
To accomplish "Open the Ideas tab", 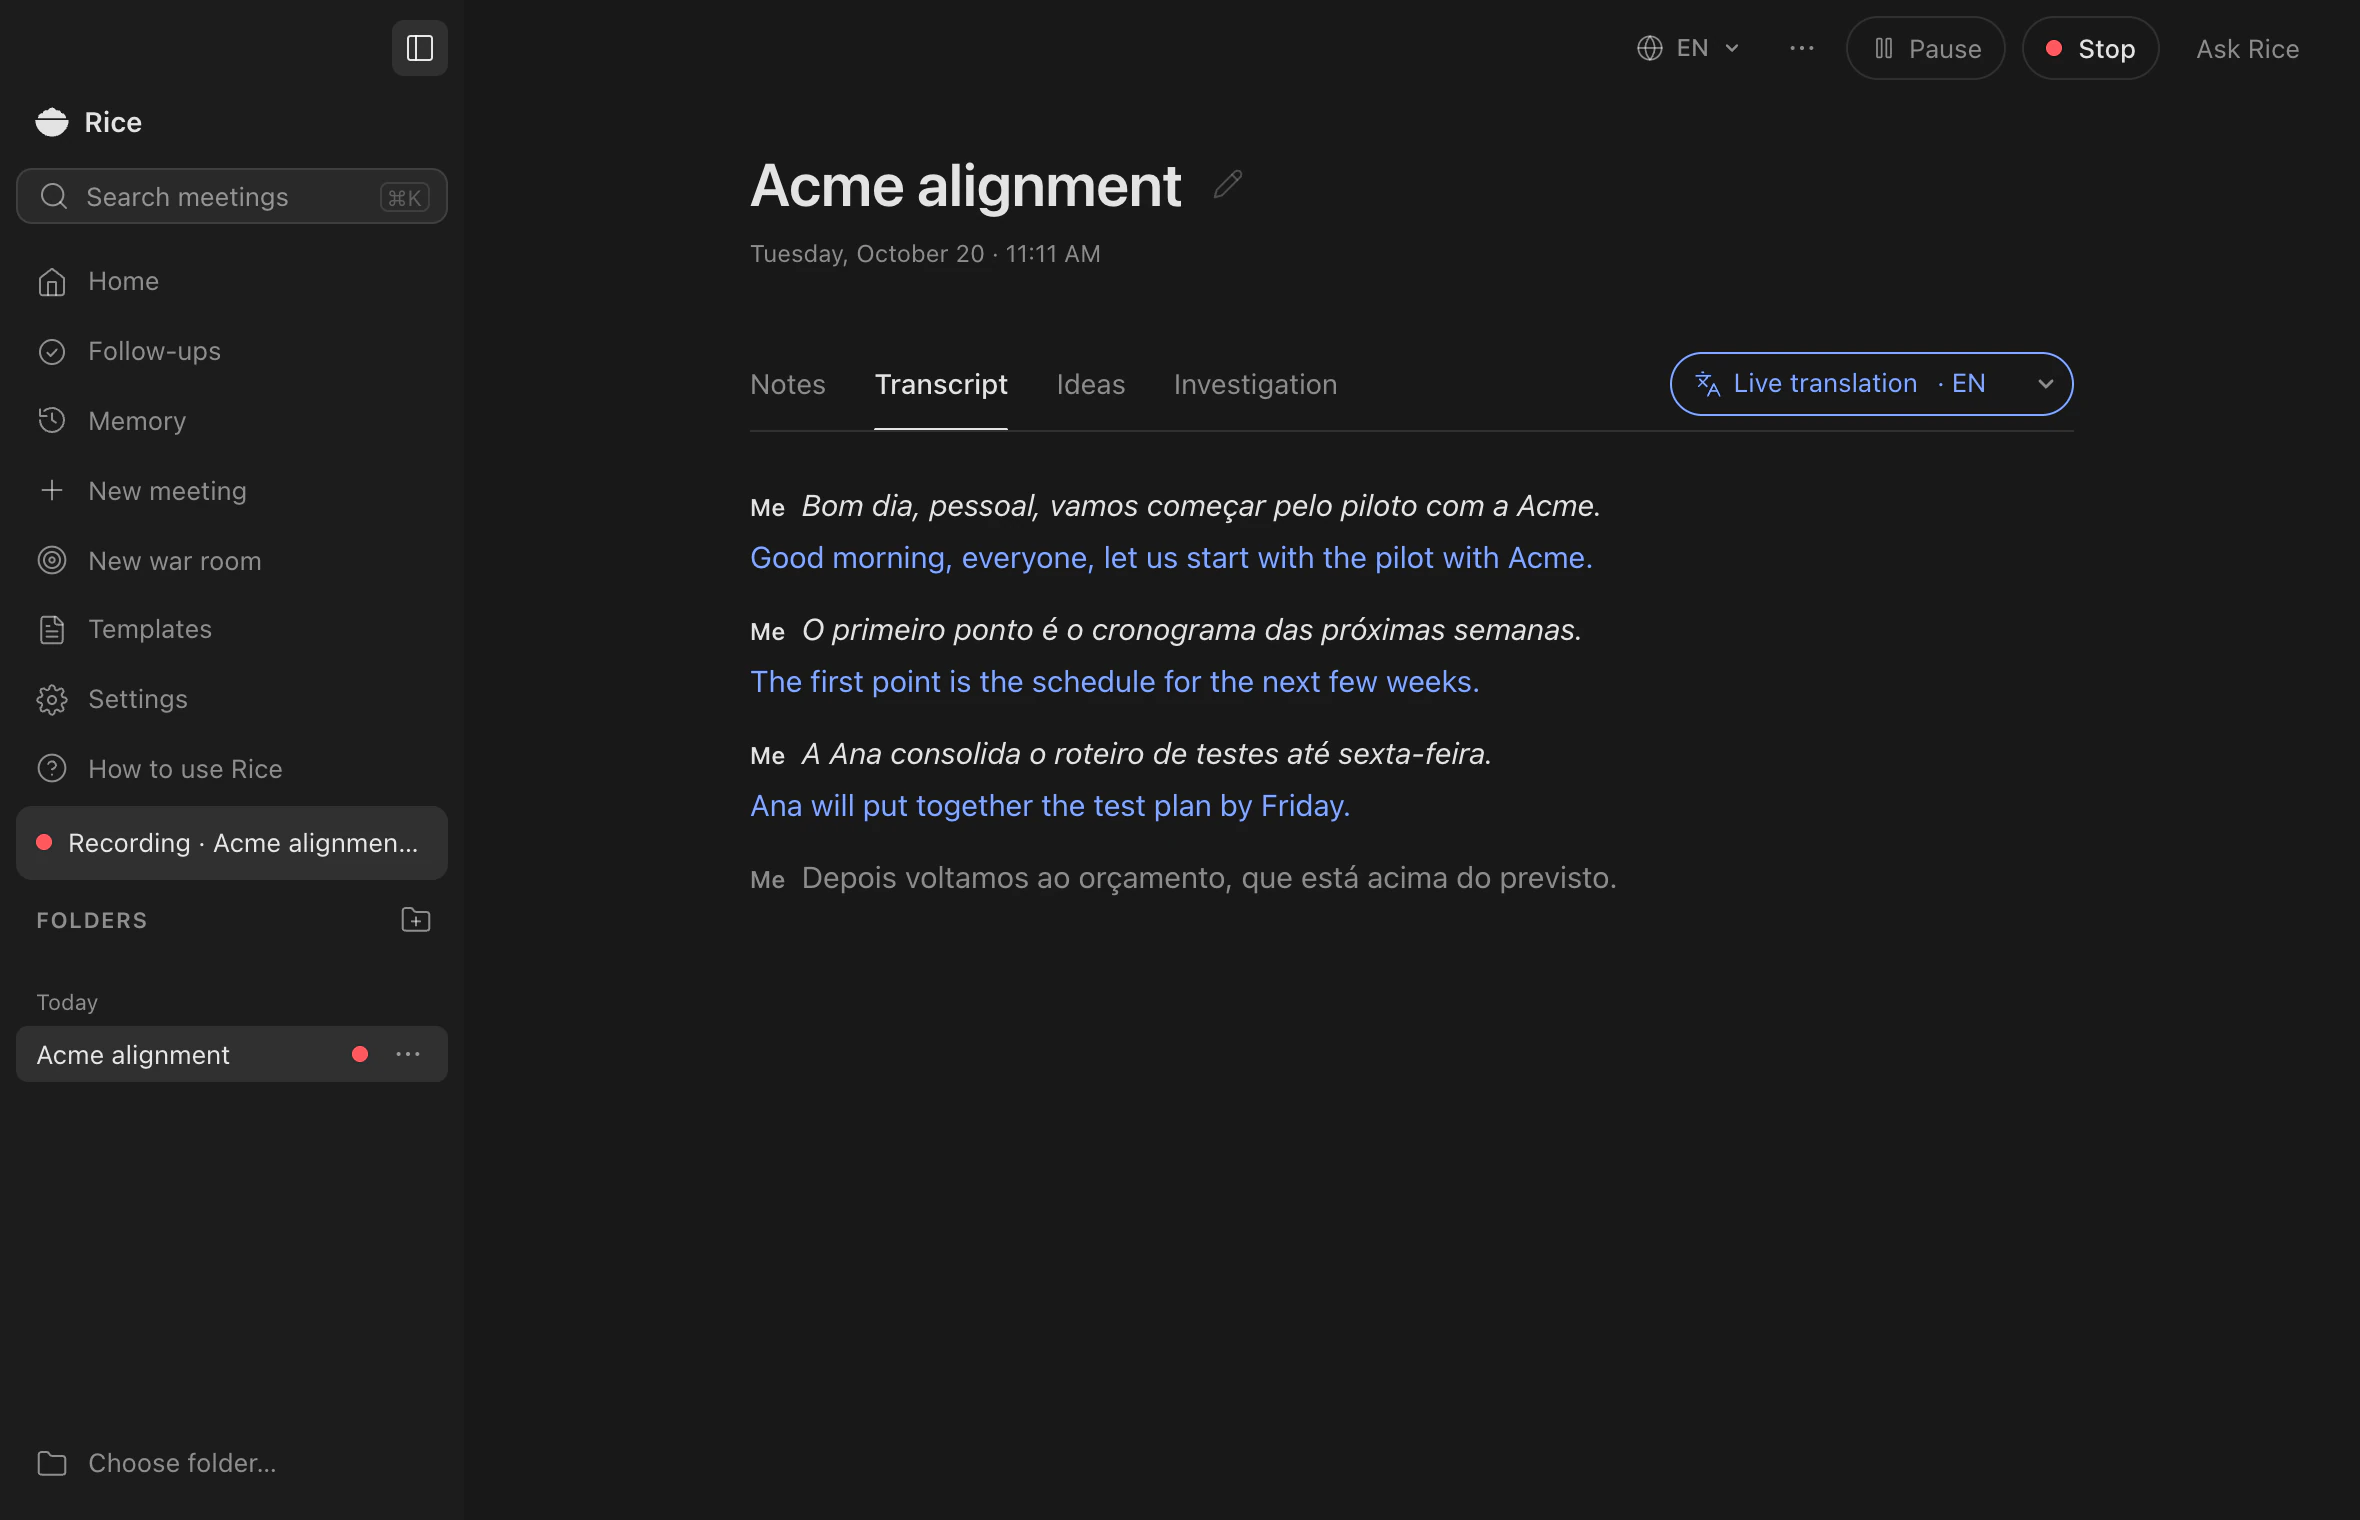I will click(1091, 384).
